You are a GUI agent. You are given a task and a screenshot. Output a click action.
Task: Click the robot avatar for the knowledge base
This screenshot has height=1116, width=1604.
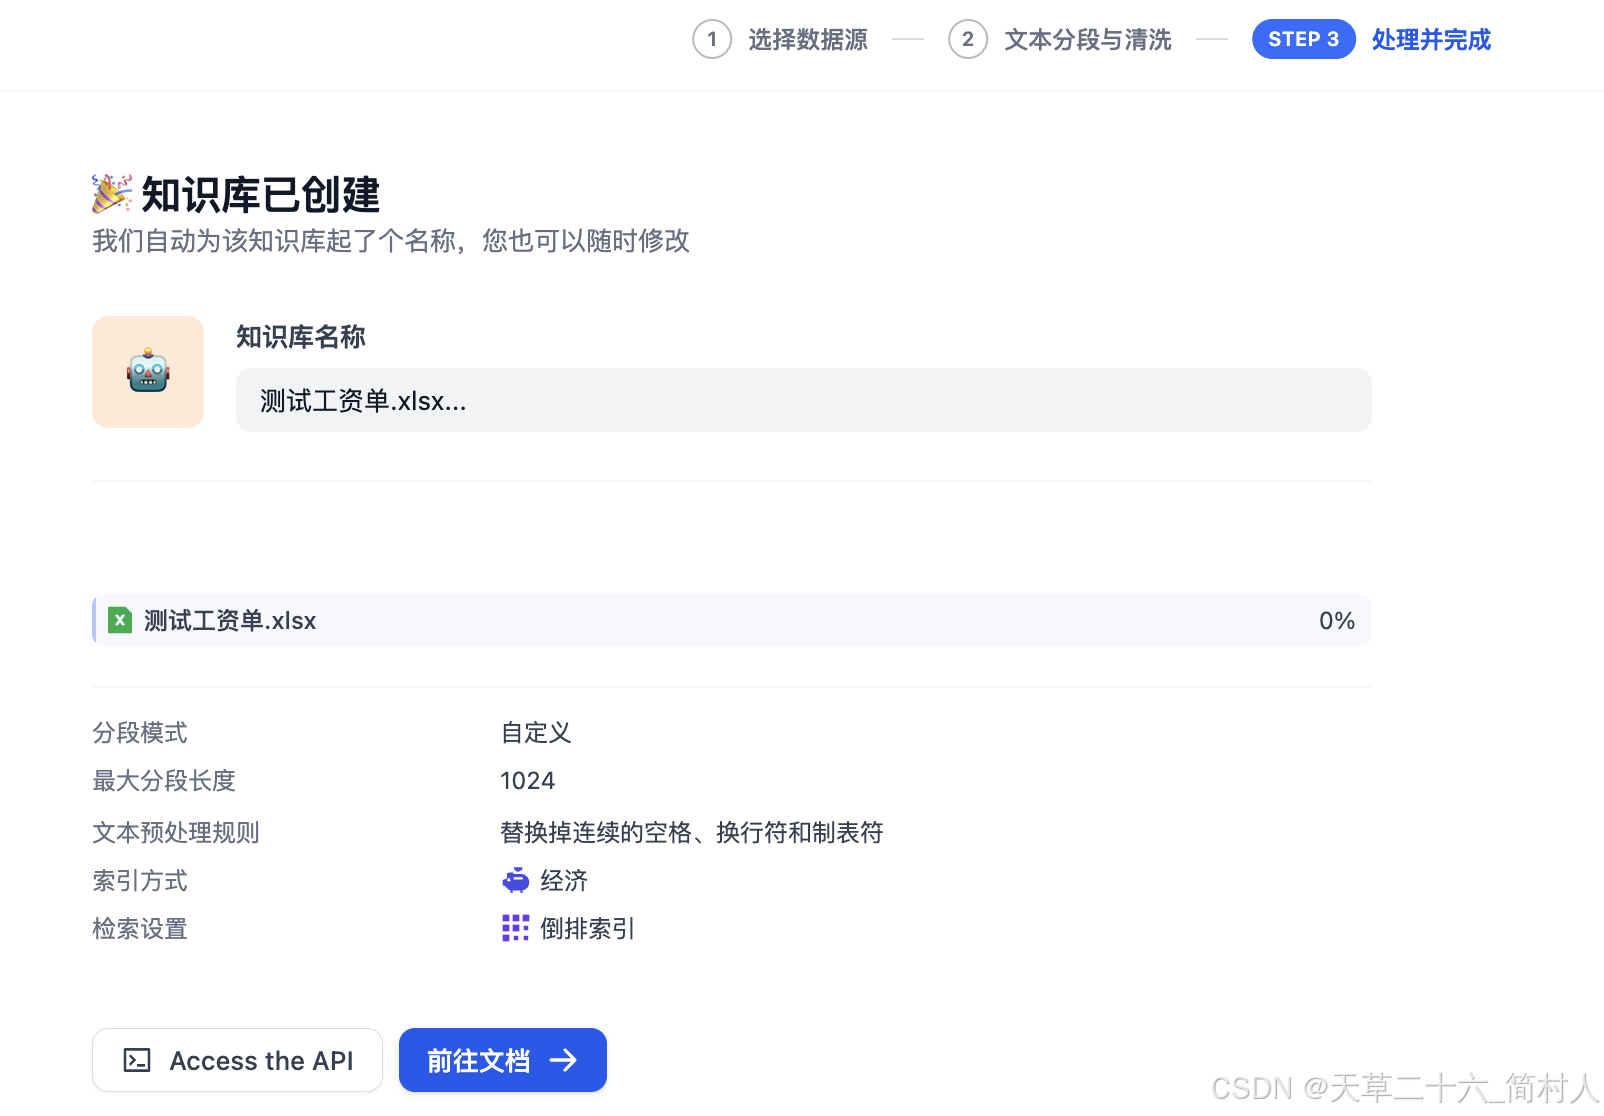point(147,371)
